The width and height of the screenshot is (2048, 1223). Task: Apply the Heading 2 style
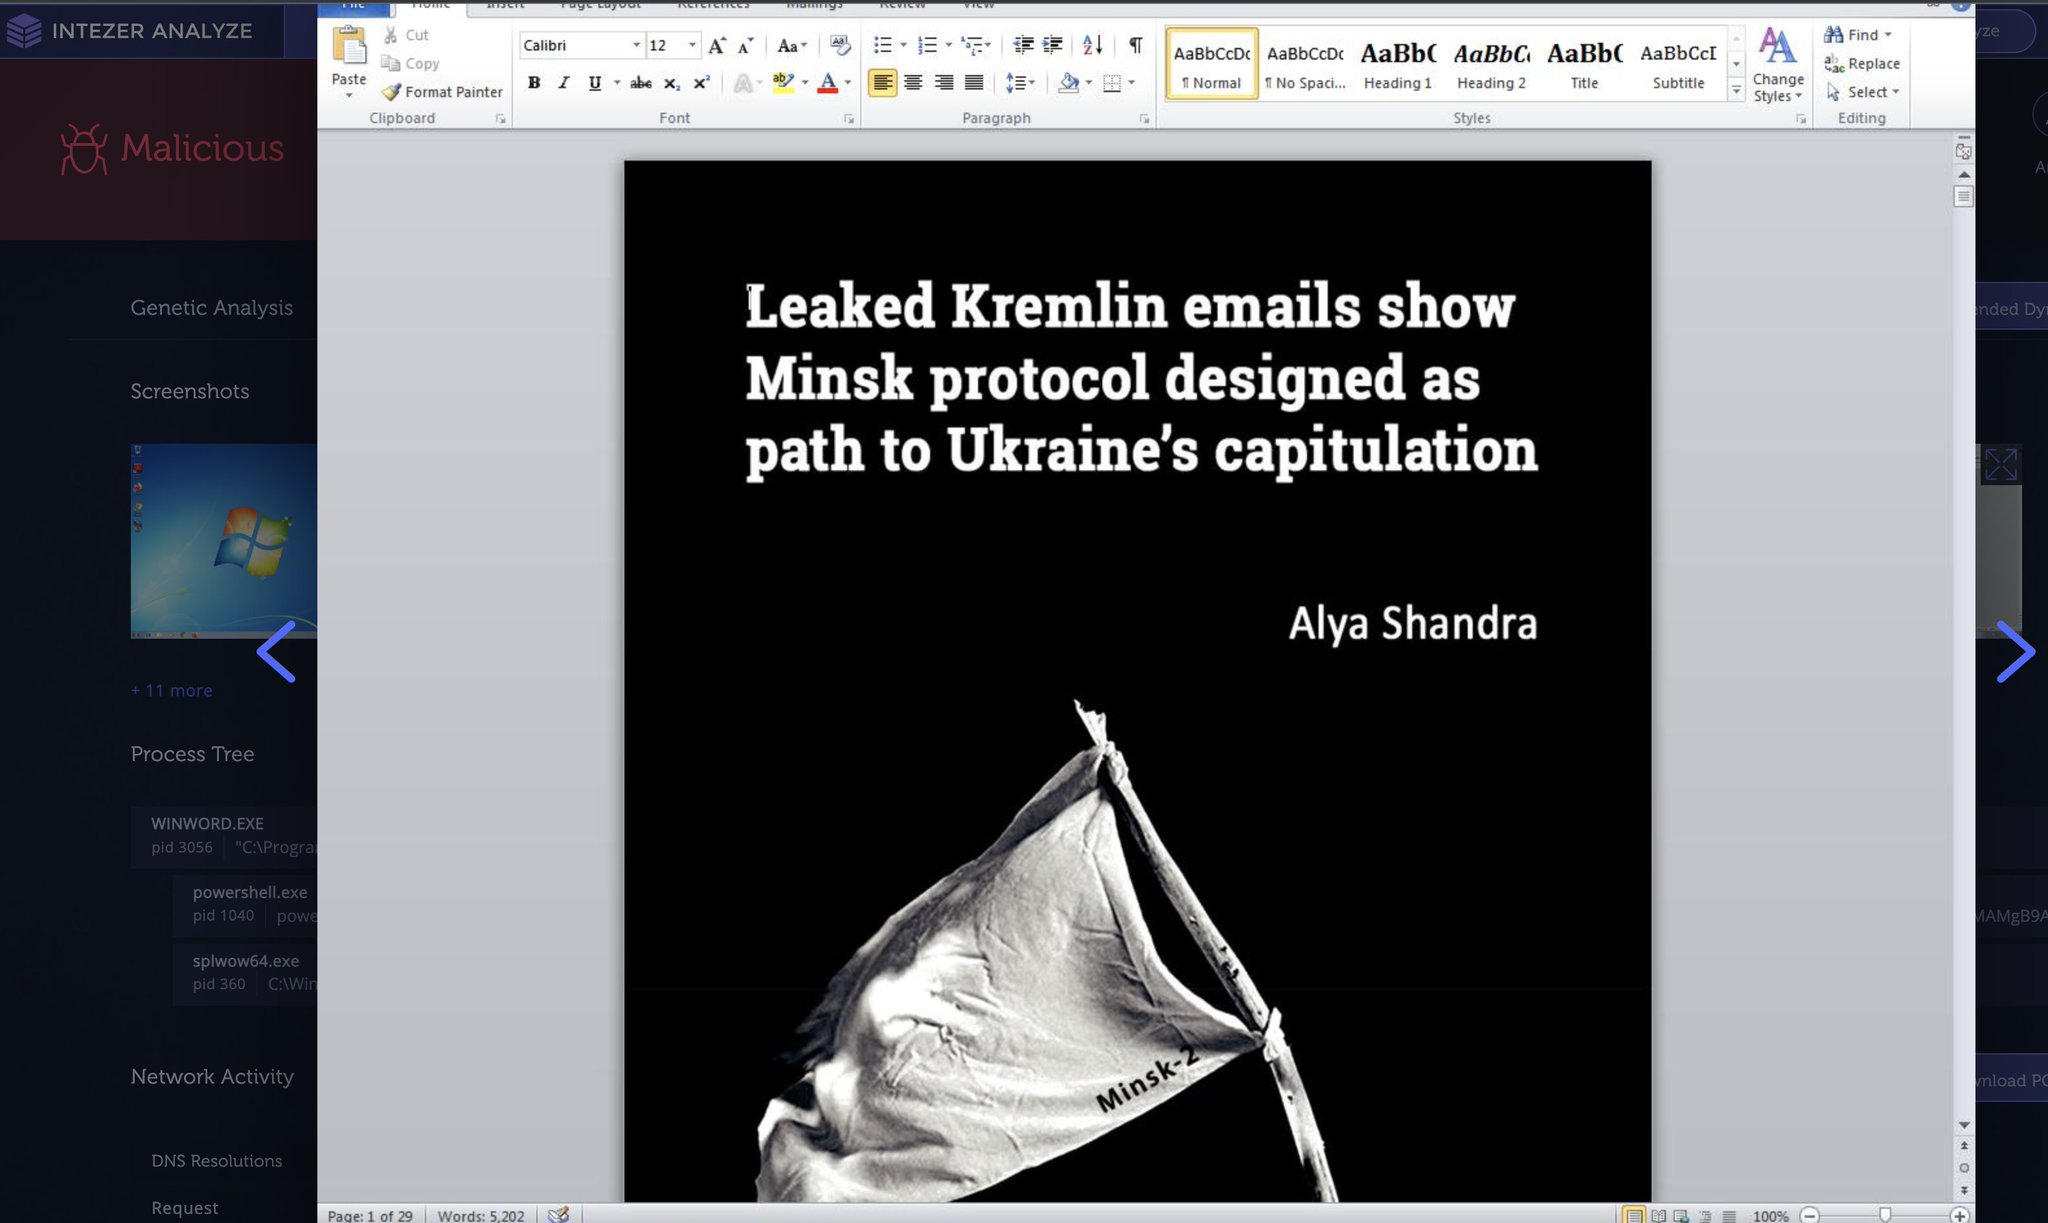[1491, 65]
